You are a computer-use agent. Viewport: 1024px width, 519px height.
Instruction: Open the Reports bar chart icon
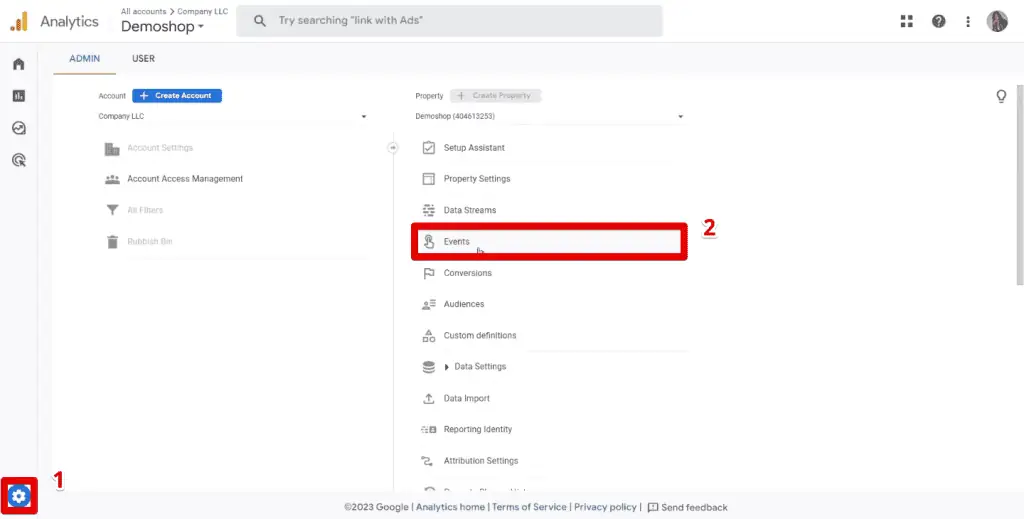18,96
